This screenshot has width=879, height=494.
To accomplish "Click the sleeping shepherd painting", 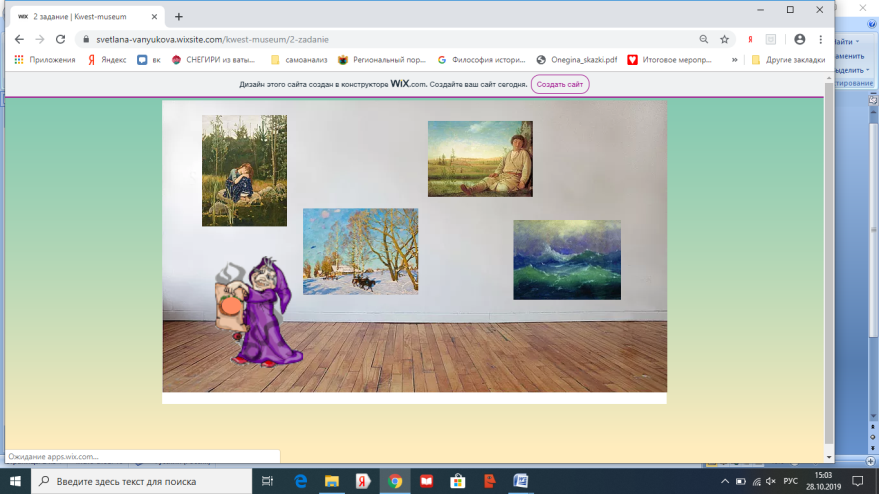I will (x=480, y=159).
